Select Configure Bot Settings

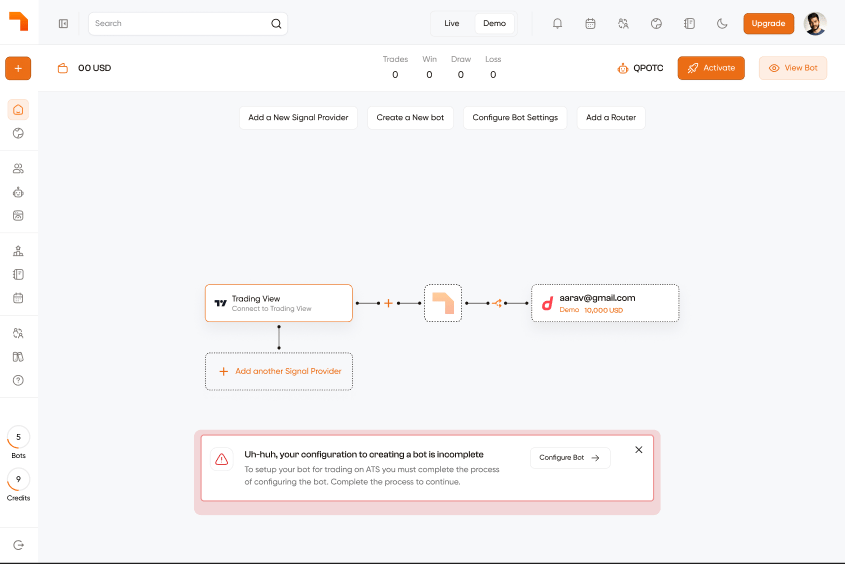[x=515, y=117]
